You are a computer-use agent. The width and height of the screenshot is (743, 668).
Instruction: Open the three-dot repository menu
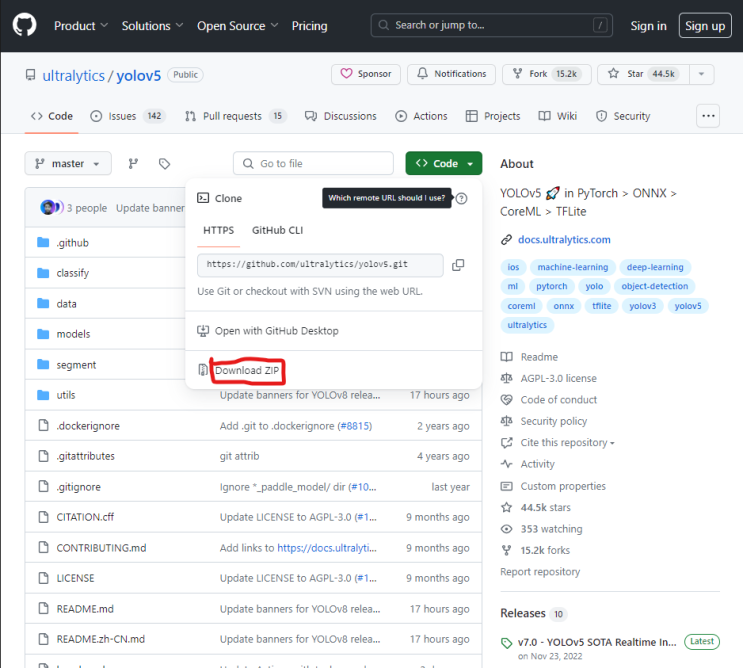click(708, 116)
